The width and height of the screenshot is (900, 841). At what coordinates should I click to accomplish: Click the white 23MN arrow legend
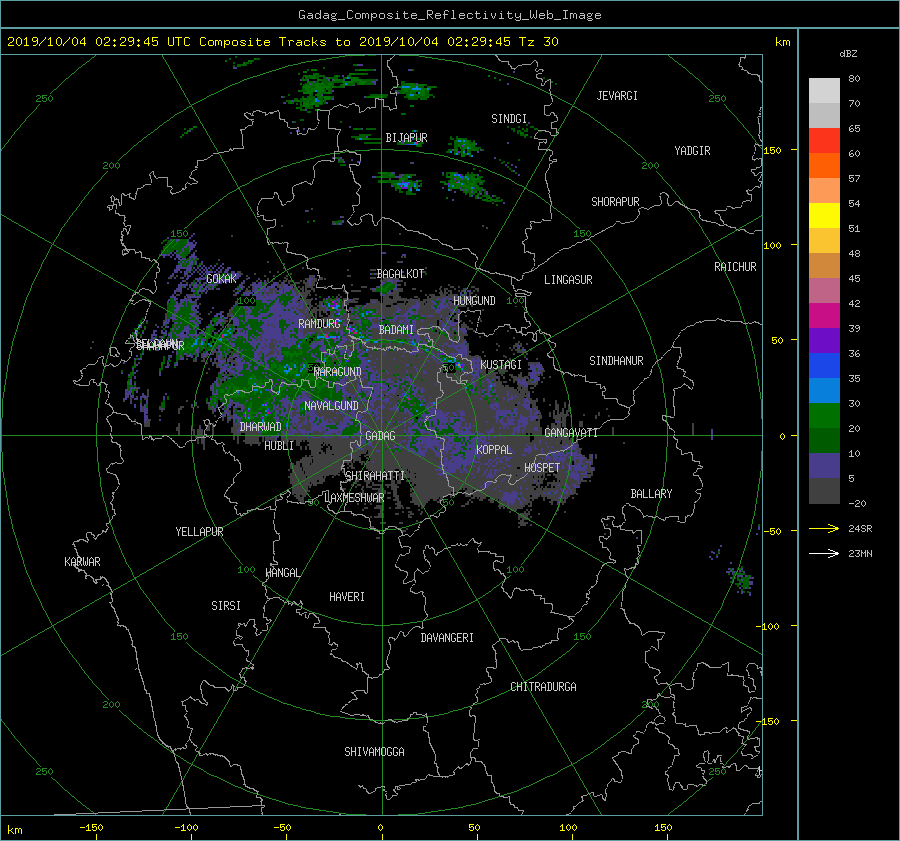point(824,553)
